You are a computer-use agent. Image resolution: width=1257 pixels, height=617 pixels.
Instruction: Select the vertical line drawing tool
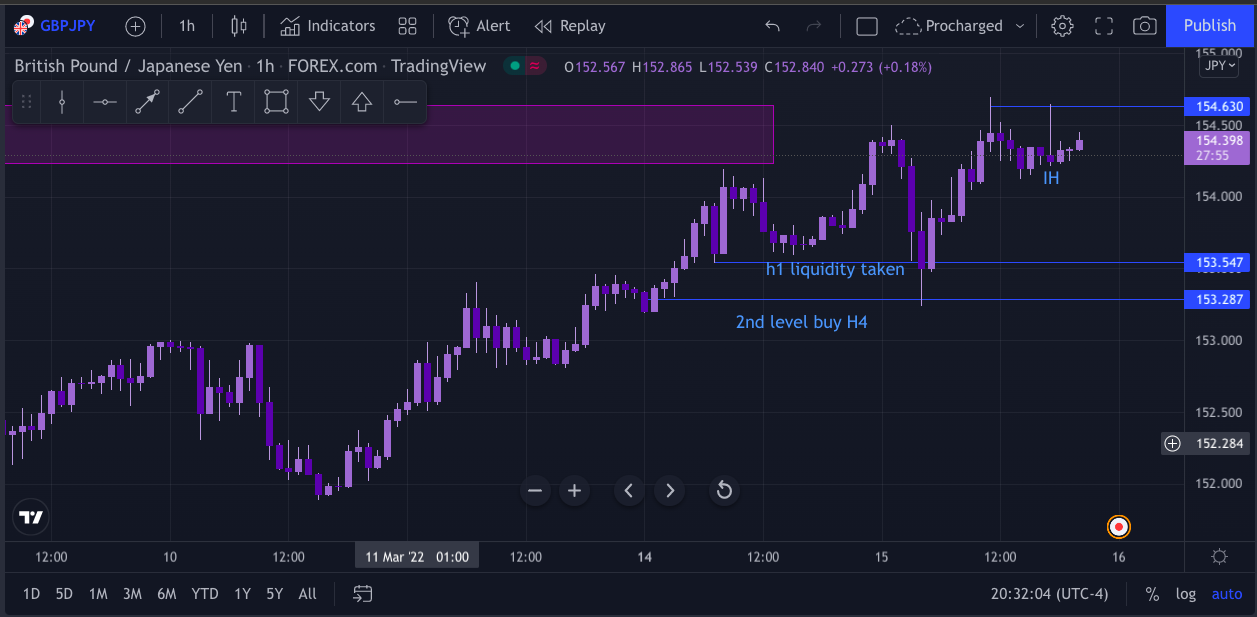[62, 102]
